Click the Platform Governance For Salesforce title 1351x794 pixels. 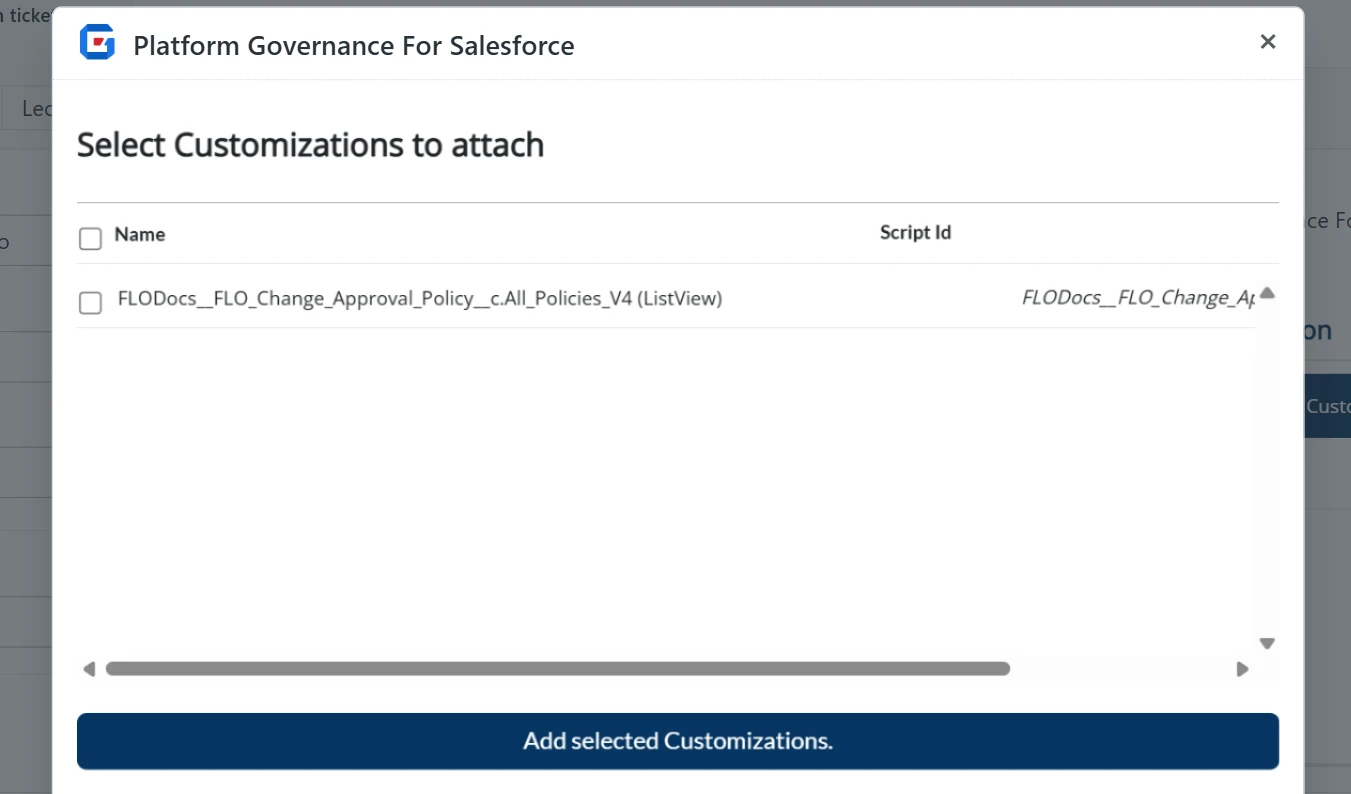[353, 45]
